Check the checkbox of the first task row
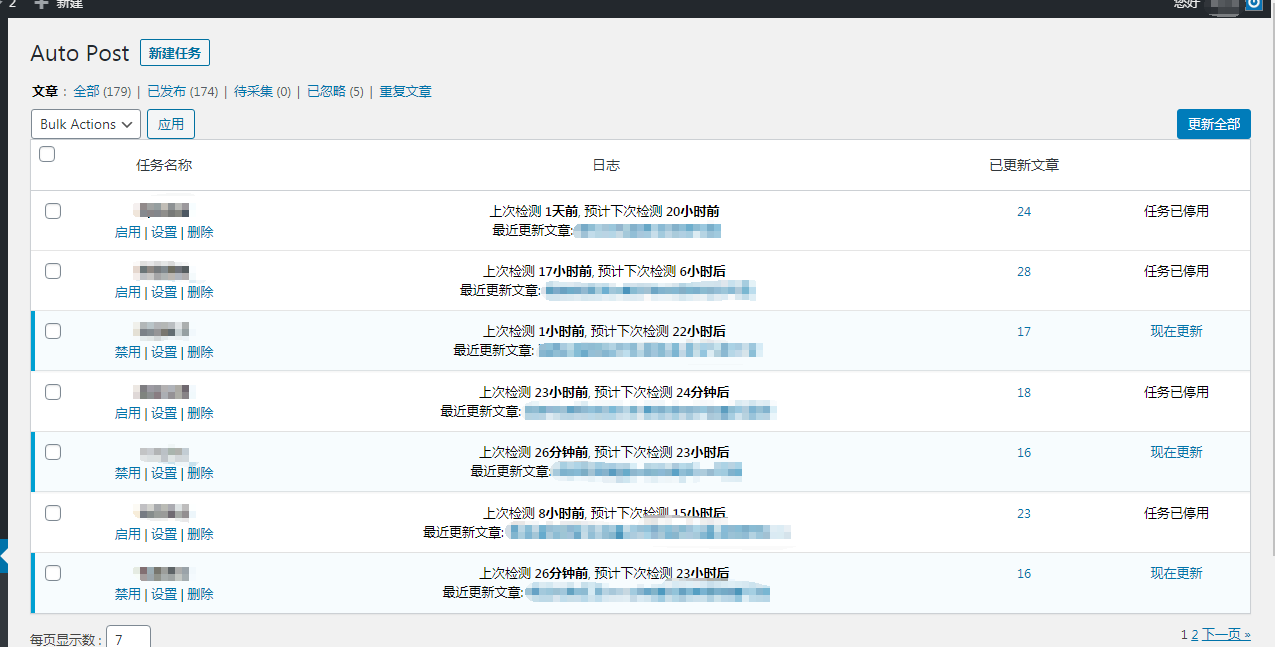 tap(52, 211)
